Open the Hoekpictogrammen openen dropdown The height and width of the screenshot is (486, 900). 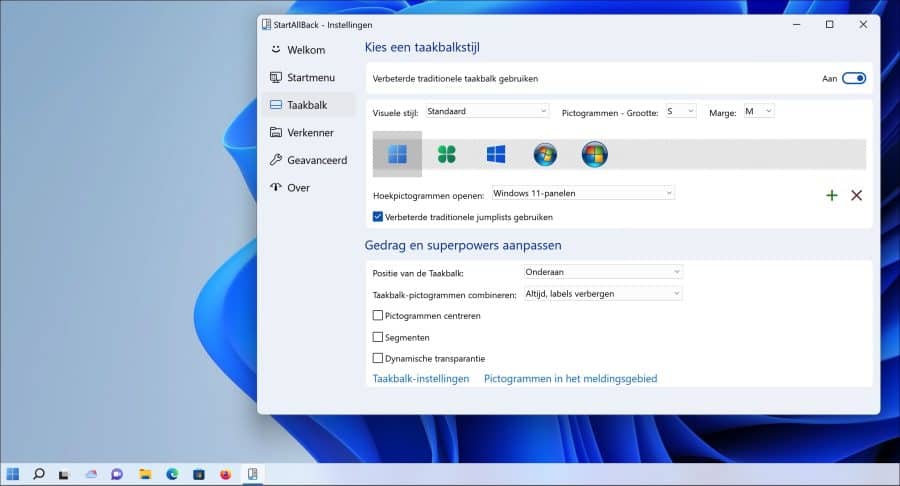pyautogui.click(x=583, y=193)
